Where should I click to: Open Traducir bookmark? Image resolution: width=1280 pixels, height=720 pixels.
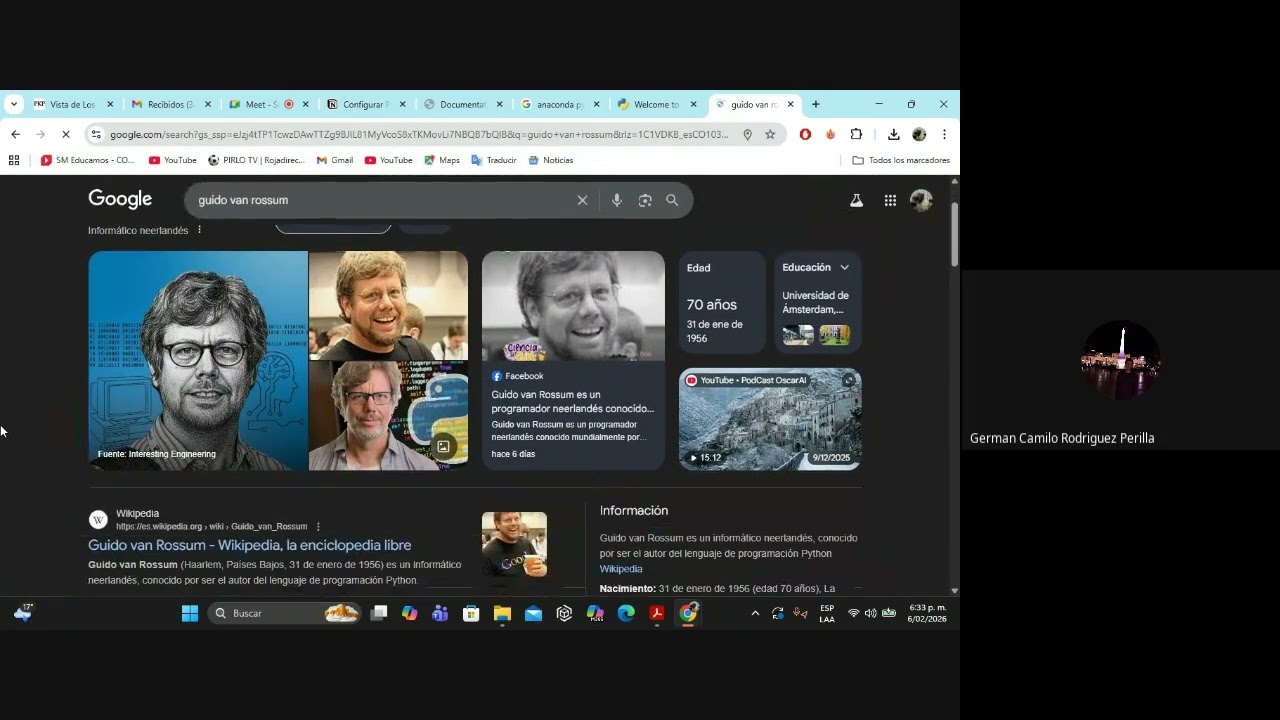(493, 160)
